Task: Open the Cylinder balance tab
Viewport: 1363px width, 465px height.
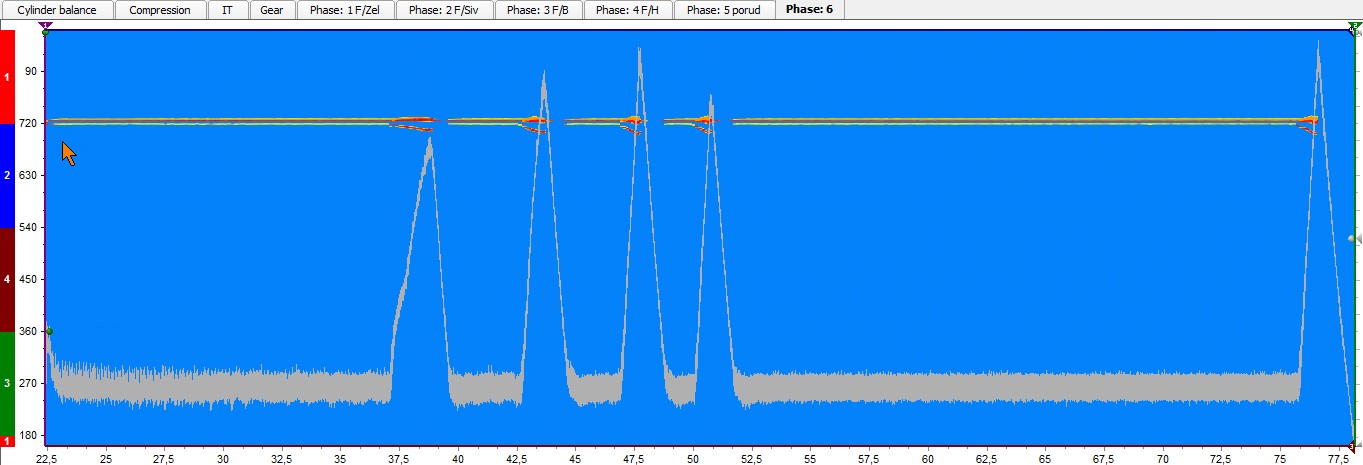Action: [x=57, y=10]
